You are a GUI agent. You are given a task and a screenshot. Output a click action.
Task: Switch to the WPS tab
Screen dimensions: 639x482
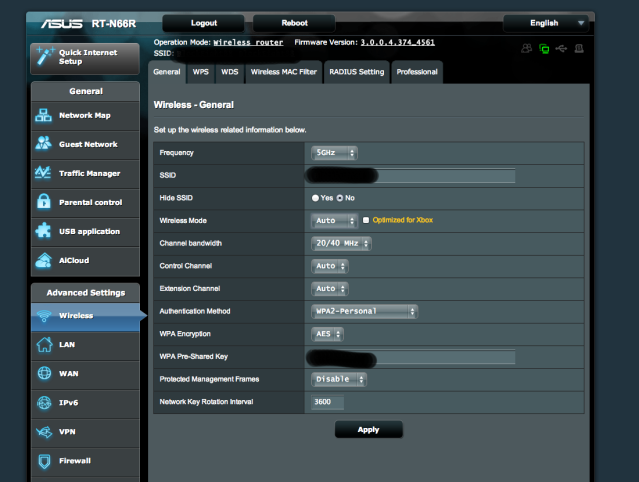click(x=201, y=72)
